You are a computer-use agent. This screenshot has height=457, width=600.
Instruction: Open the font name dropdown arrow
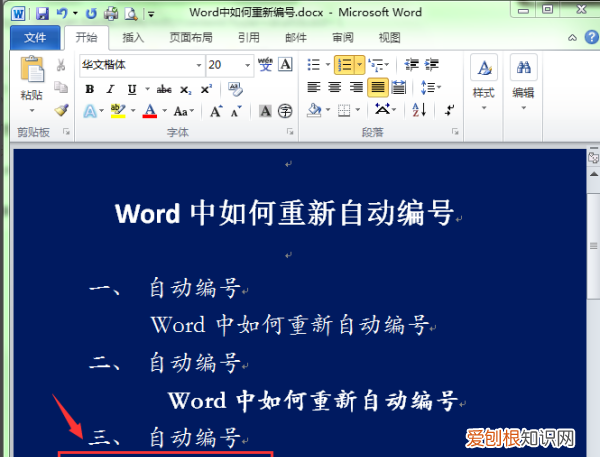[x=199, y=65]
